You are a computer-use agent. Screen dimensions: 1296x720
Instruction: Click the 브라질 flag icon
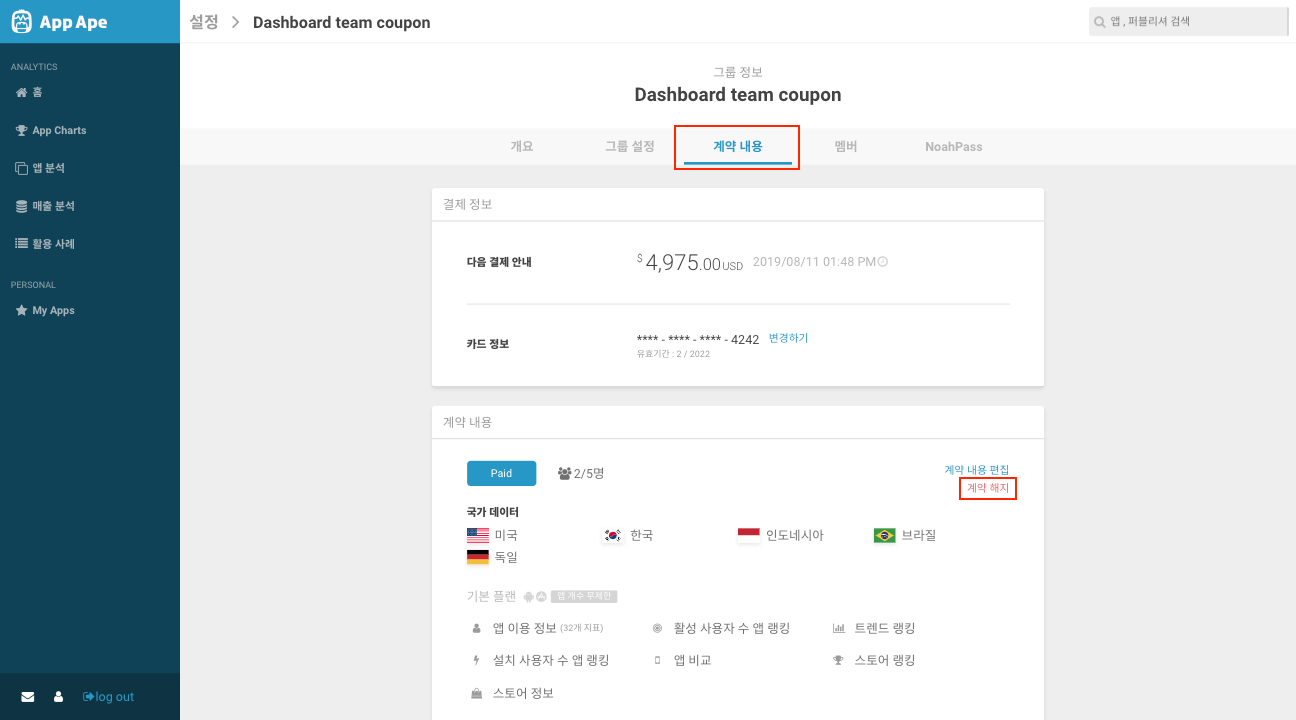click(884, 535)
